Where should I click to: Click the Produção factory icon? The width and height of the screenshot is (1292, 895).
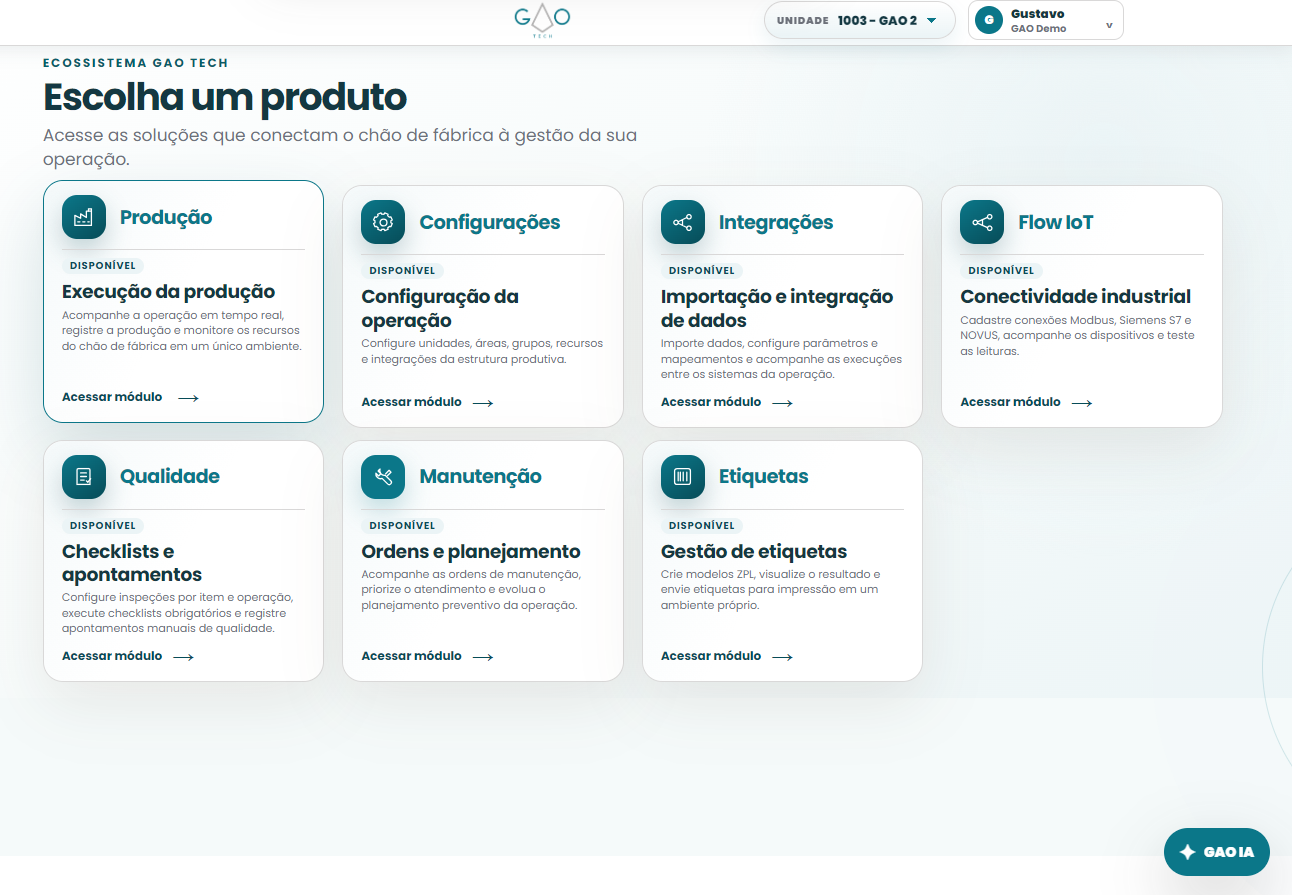84,217
